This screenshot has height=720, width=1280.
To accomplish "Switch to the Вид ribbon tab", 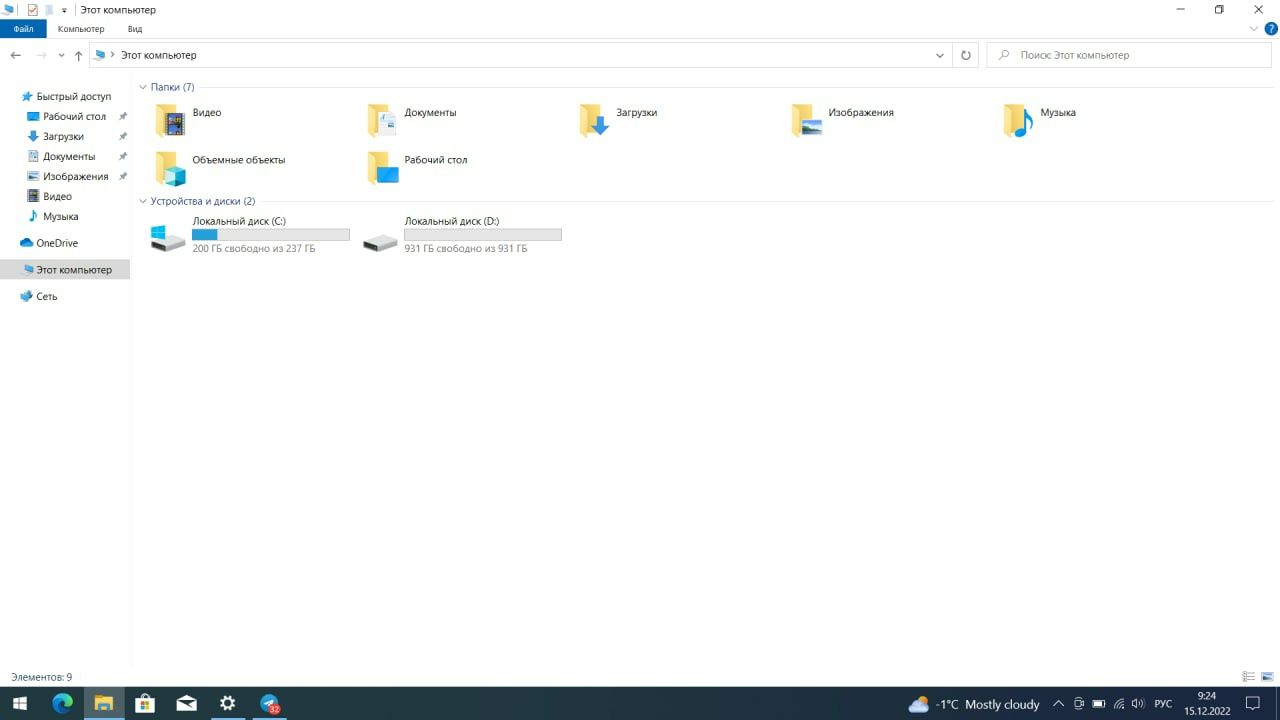I will pos(135,29).
